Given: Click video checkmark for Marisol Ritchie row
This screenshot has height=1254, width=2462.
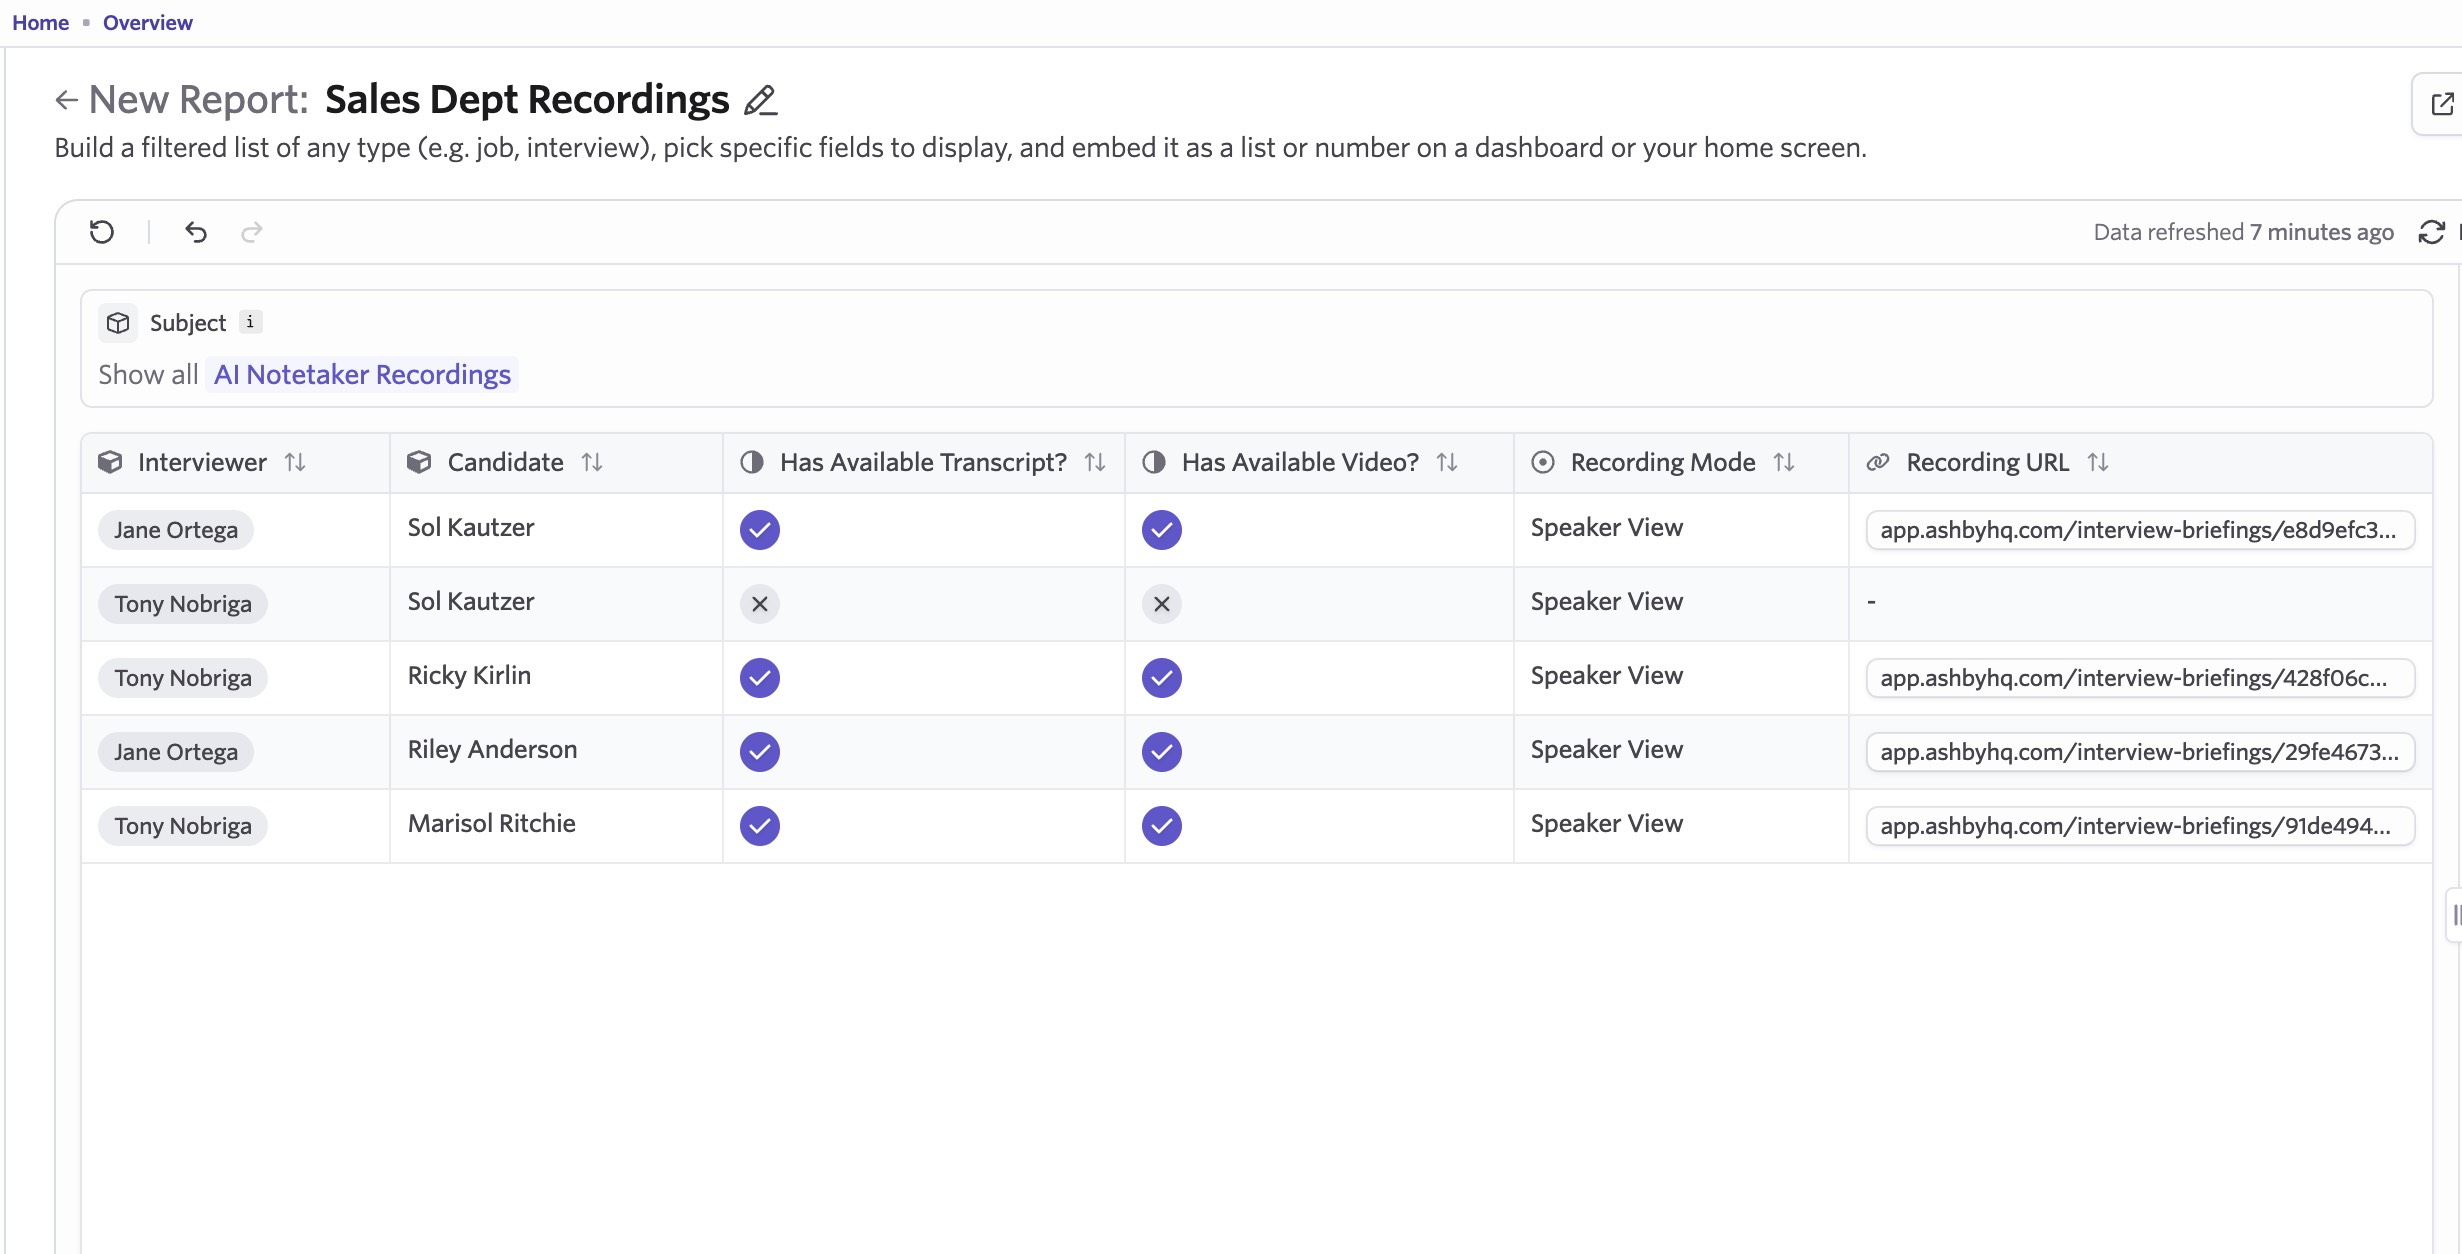Looking at the screenshot, I should coord(1162,826).
